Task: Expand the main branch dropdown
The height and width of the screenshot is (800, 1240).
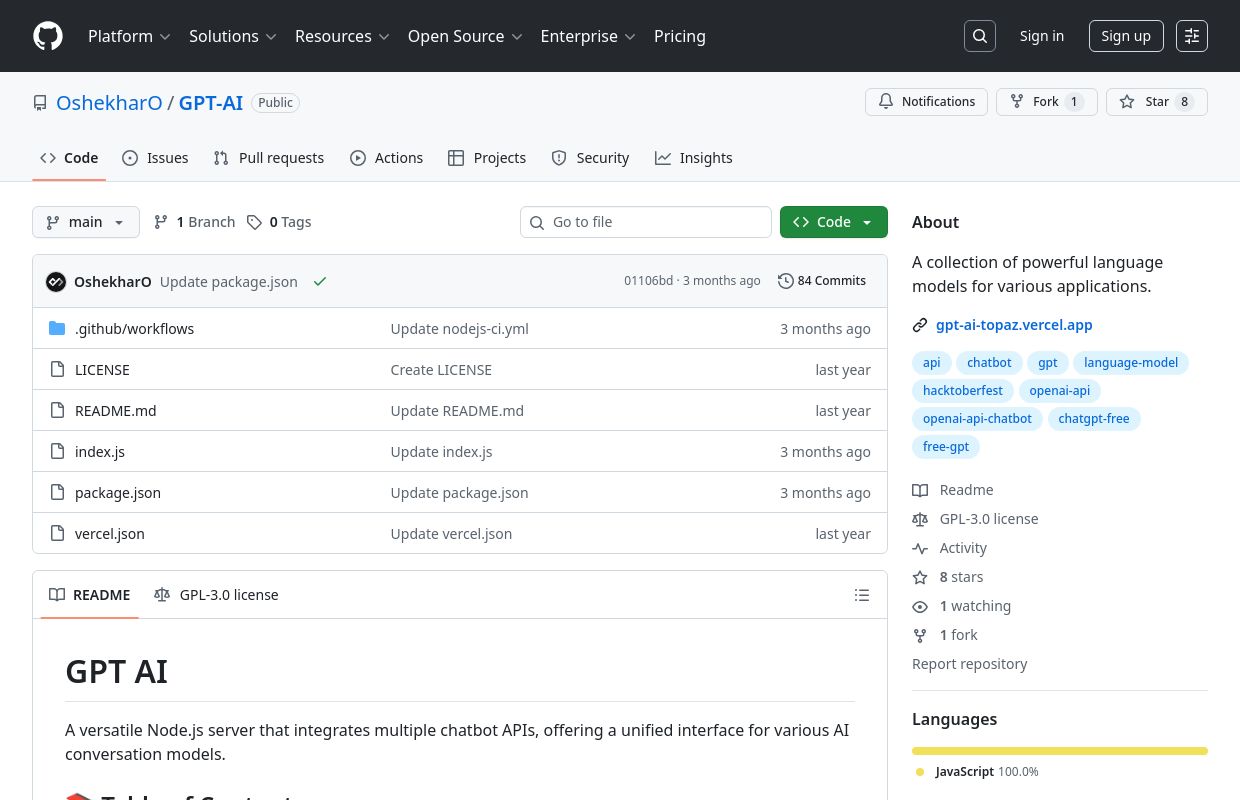Action: coord(86,222)
